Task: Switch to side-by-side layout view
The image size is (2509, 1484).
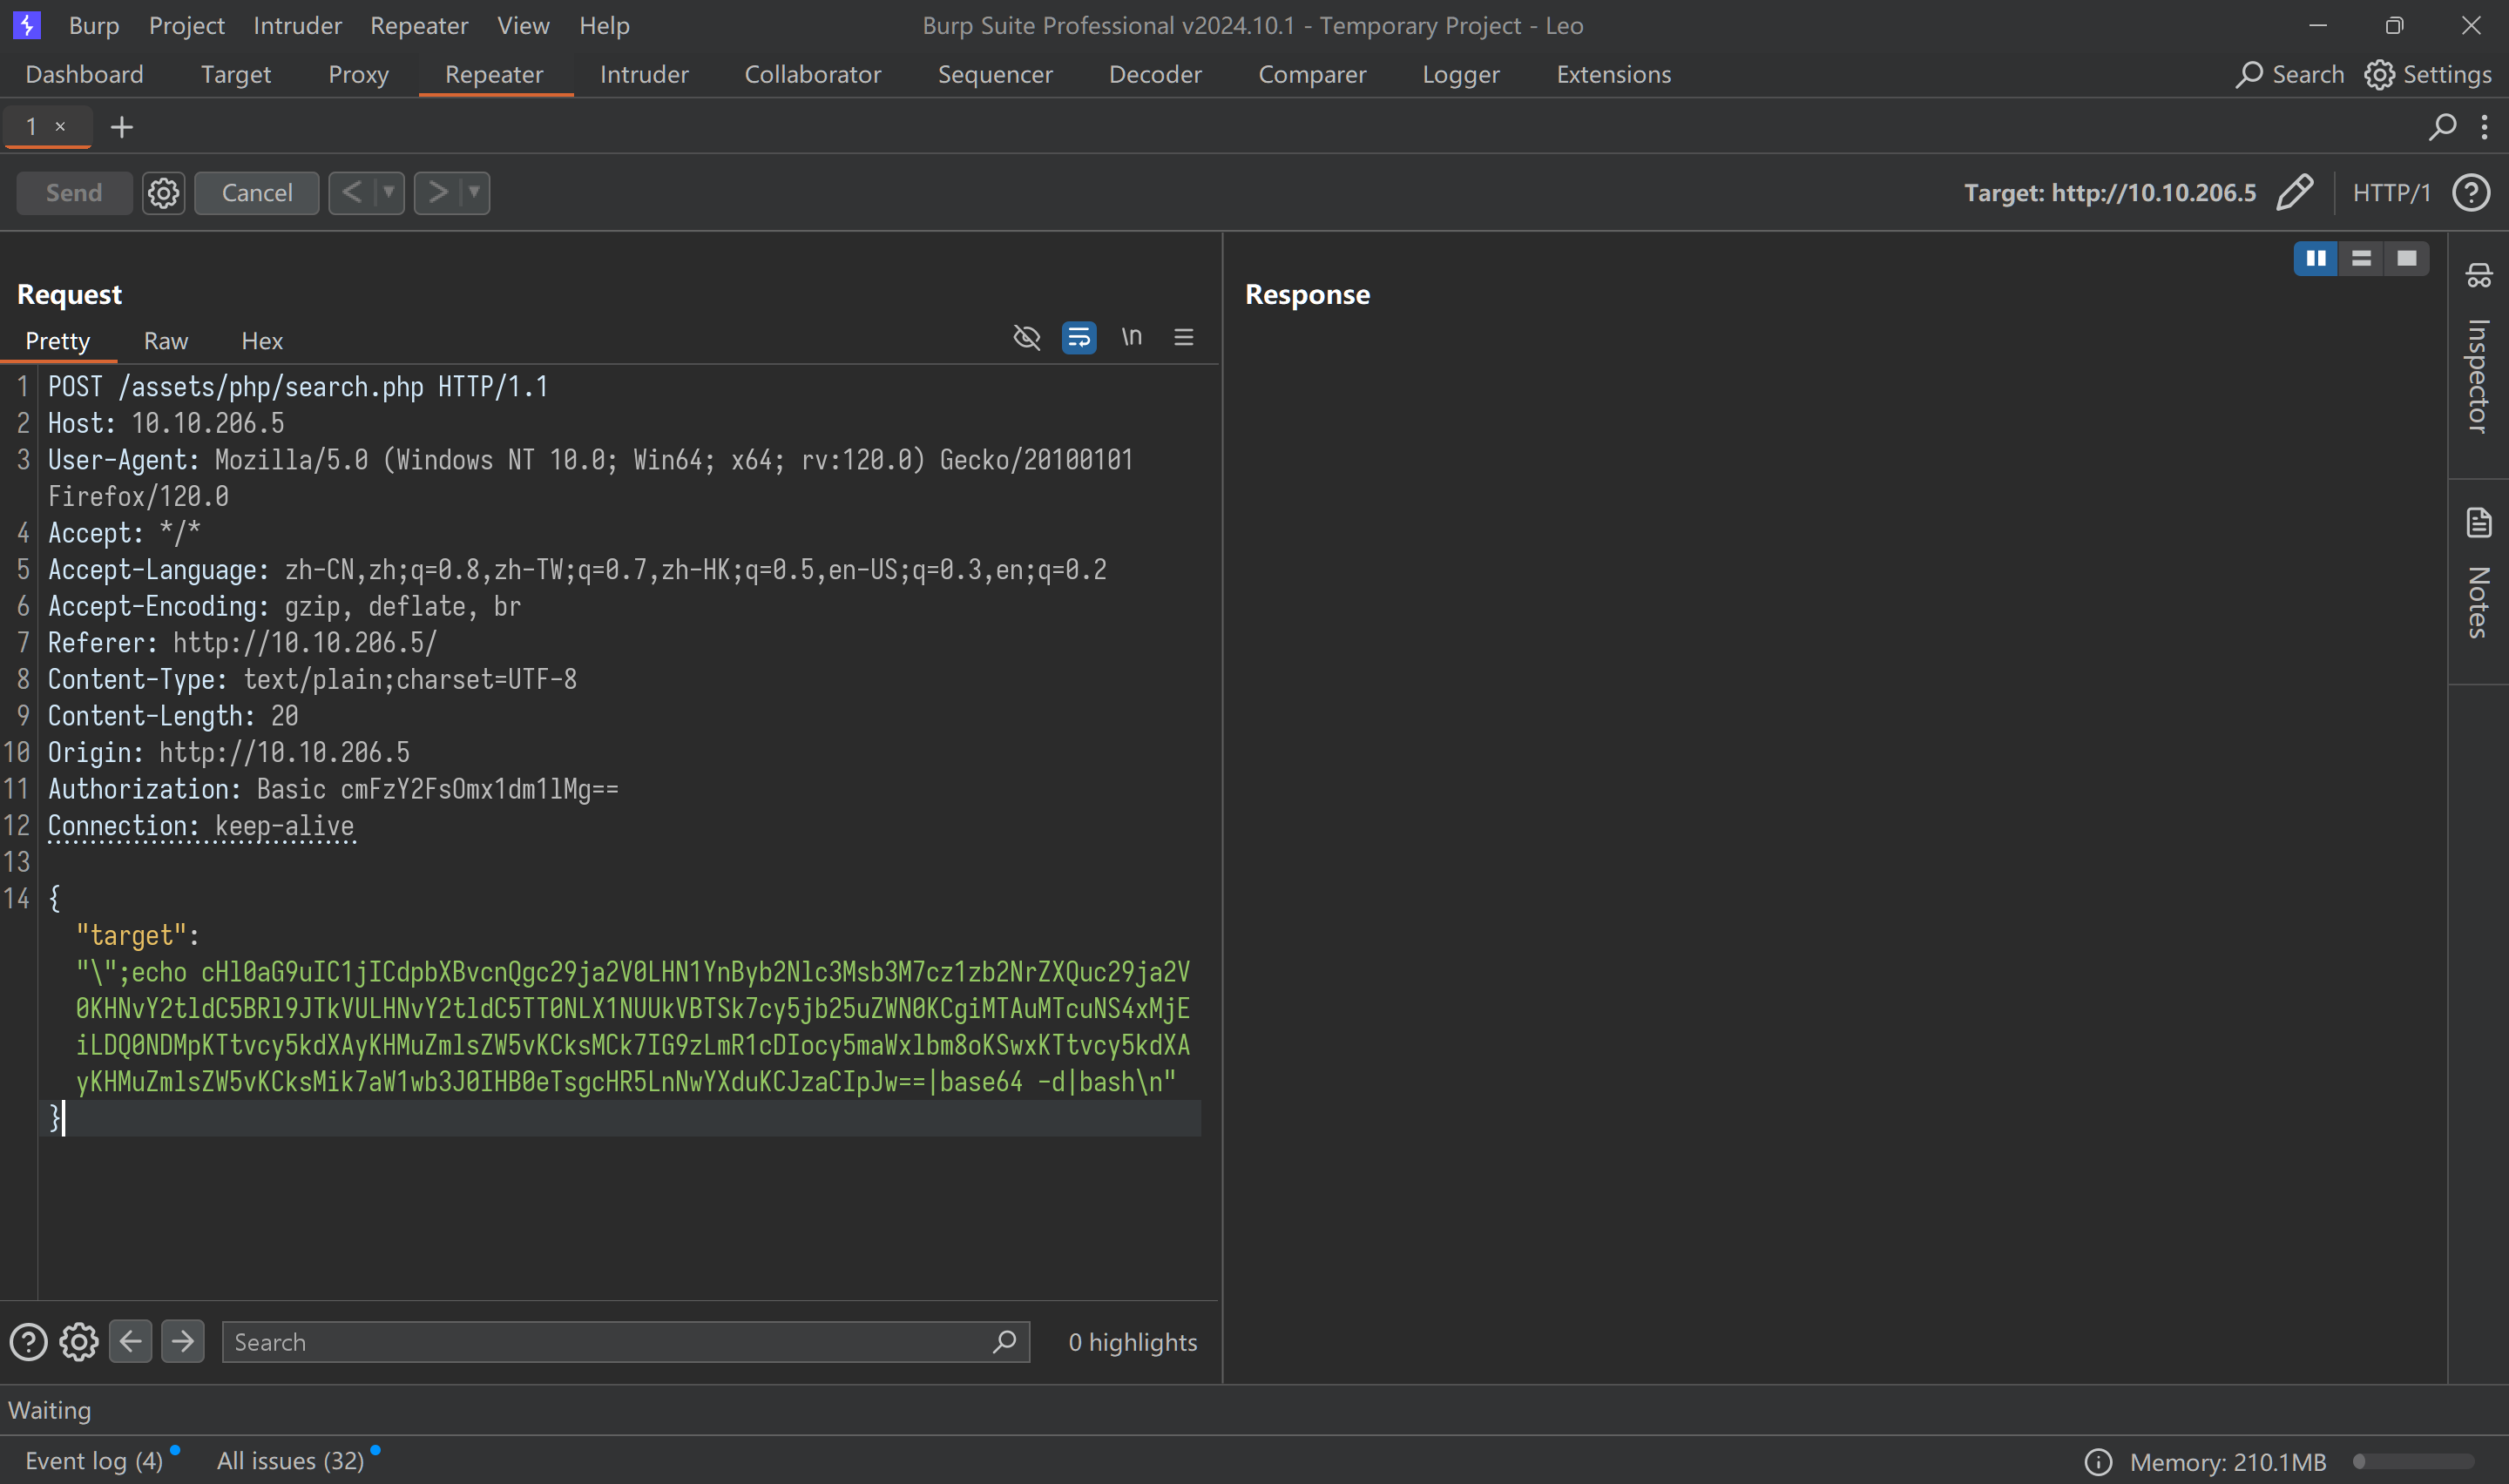Action: 2315,258
